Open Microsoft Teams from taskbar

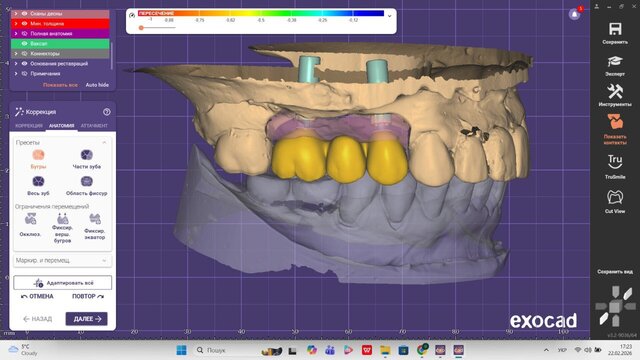tap(330, 350)
